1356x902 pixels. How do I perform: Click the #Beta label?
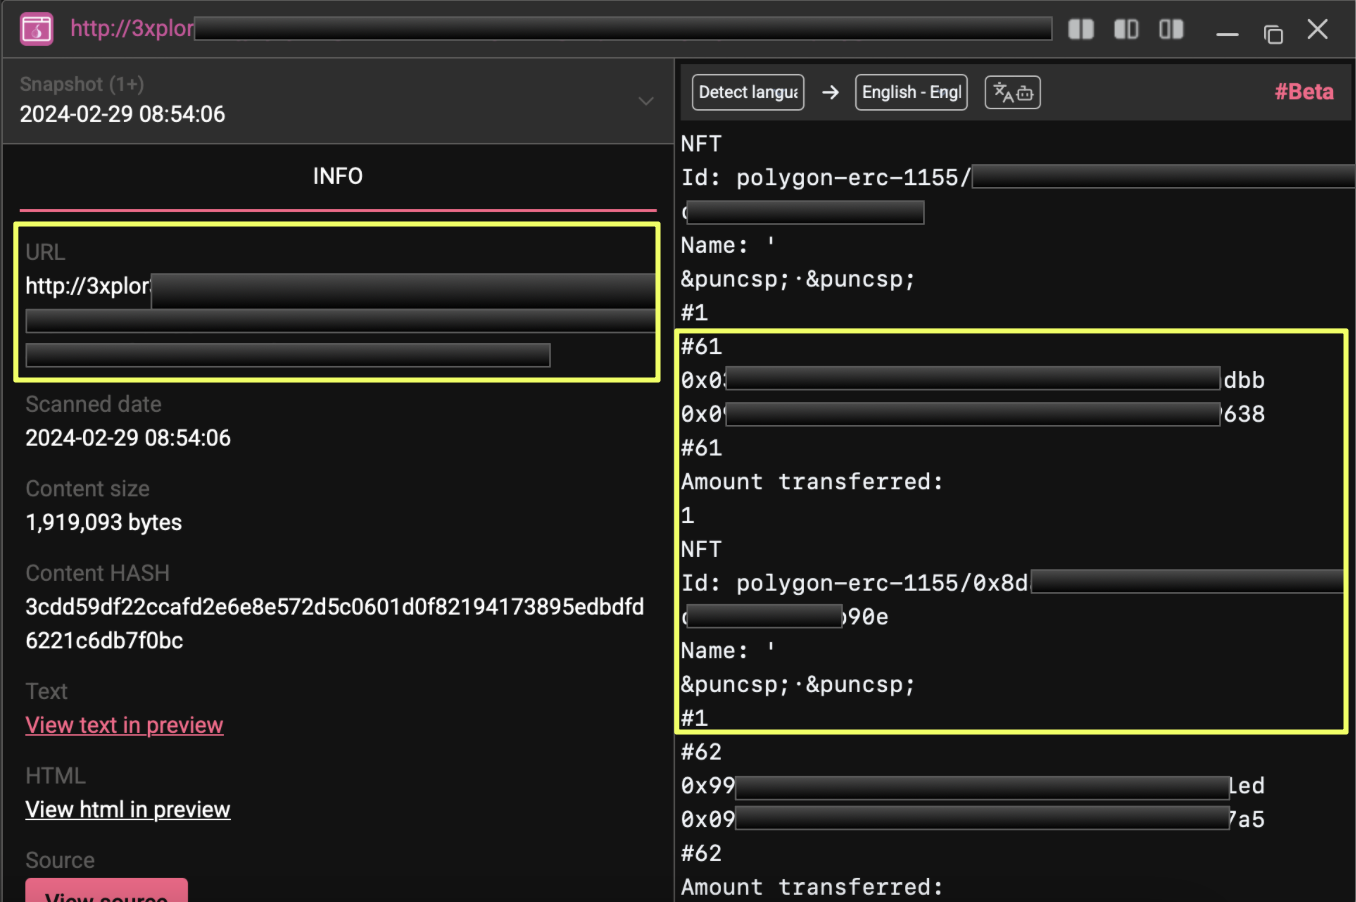pyautogui.click(x=1304, y=92)
